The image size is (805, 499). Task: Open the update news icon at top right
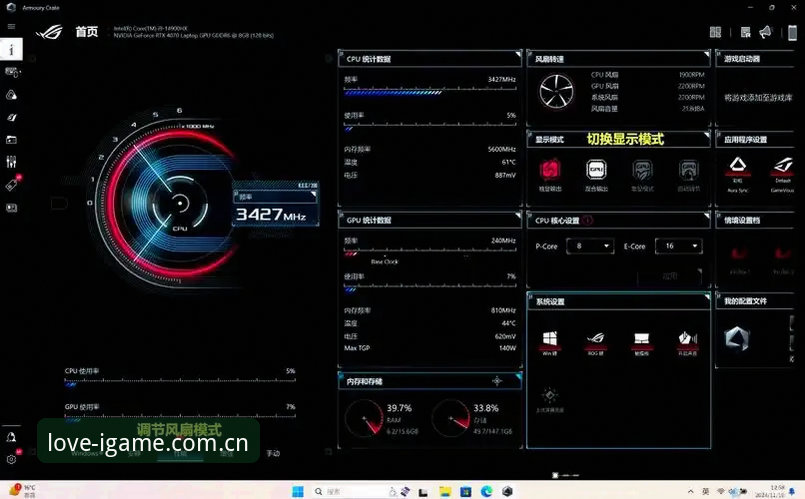coord(745,32)
